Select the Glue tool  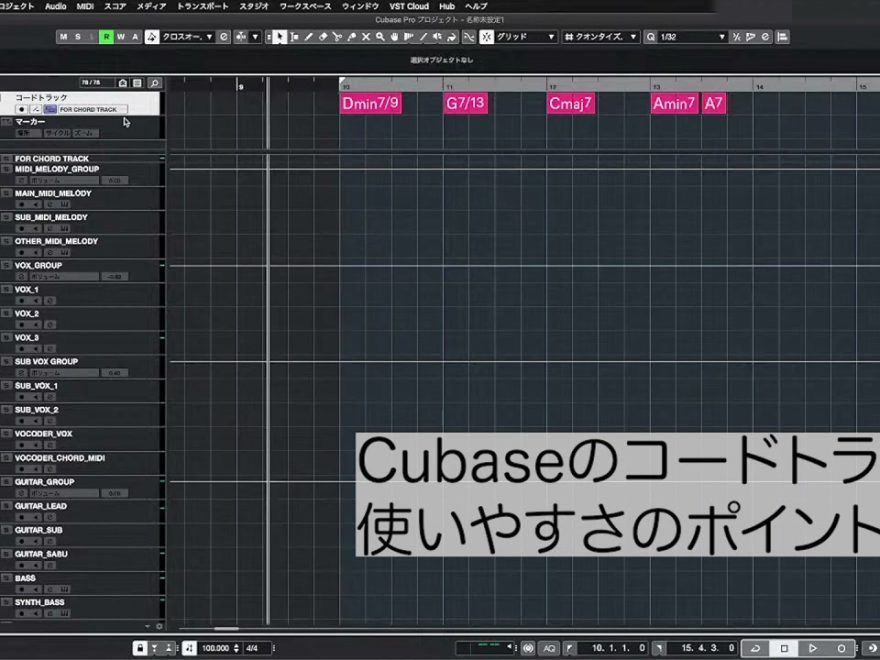(x=351, y=37)
